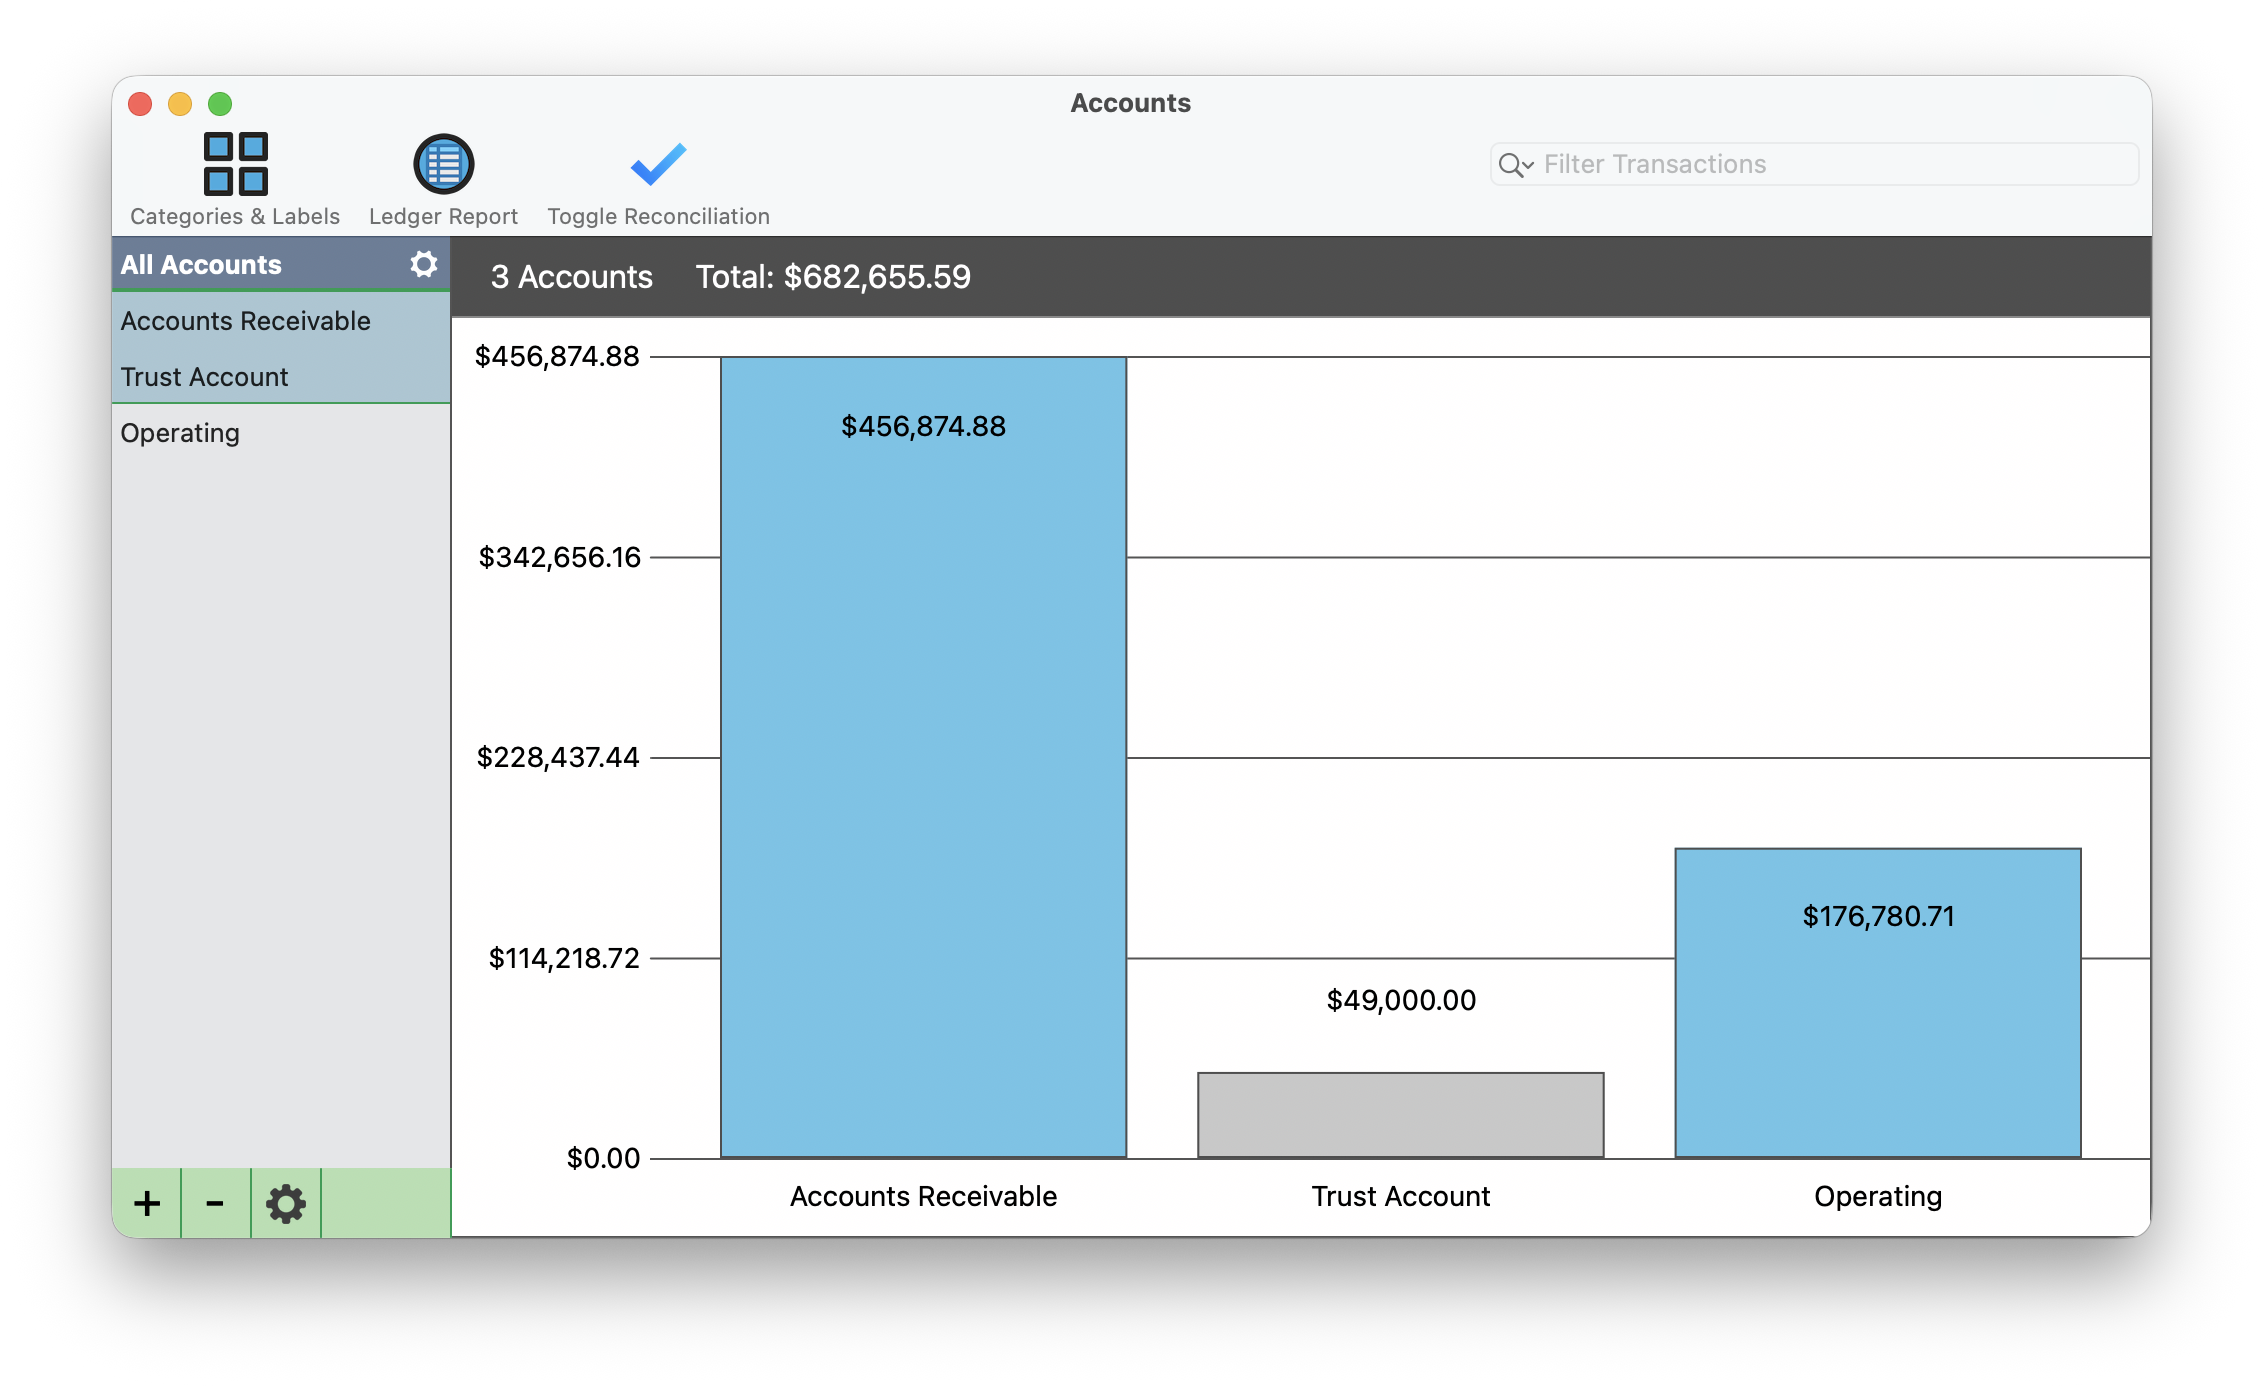Open the Categories & Labels panel
2264x1386 pixels.
(x=234, y=180)
